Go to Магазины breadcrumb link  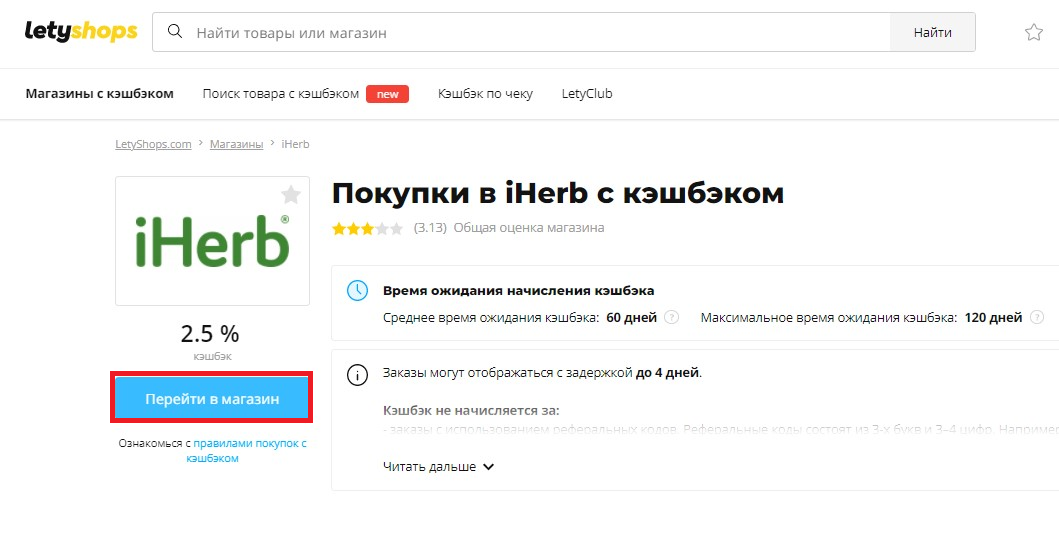click(236, 144)
